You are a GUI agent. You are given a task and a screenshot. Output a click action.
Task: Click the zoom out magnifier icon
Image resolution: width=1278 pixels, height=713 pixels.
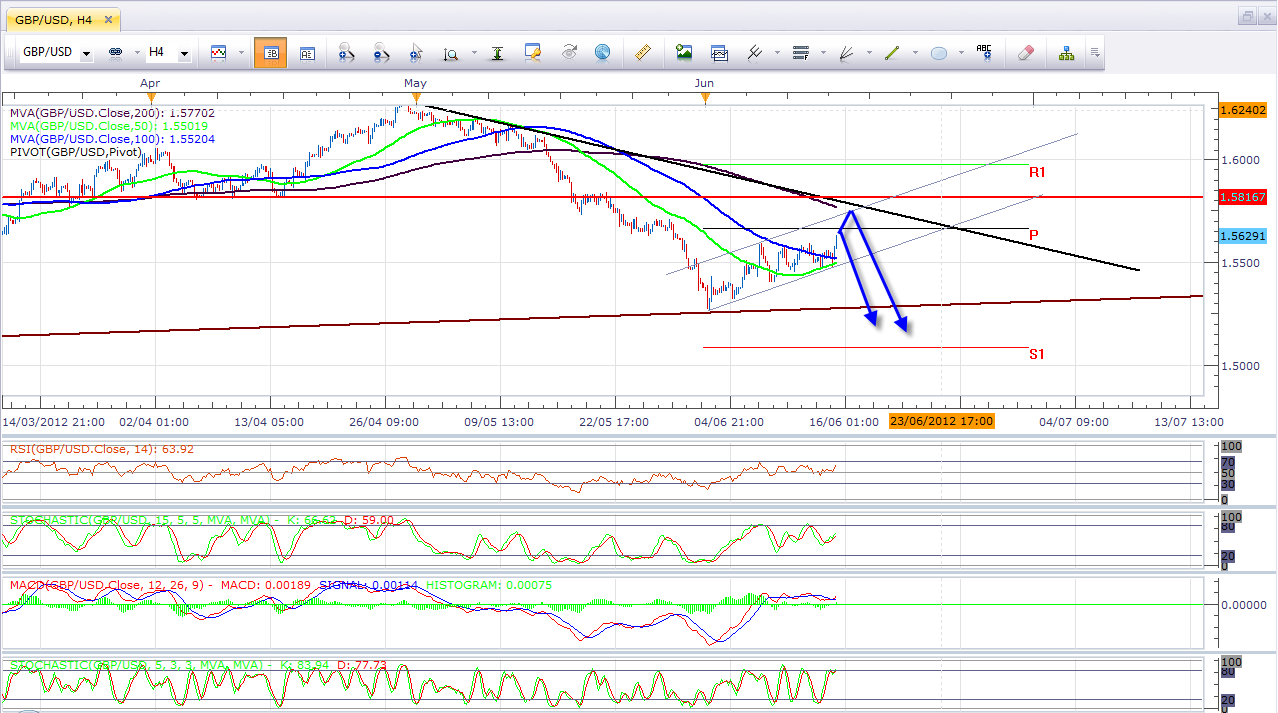click(x=382, y=53)
